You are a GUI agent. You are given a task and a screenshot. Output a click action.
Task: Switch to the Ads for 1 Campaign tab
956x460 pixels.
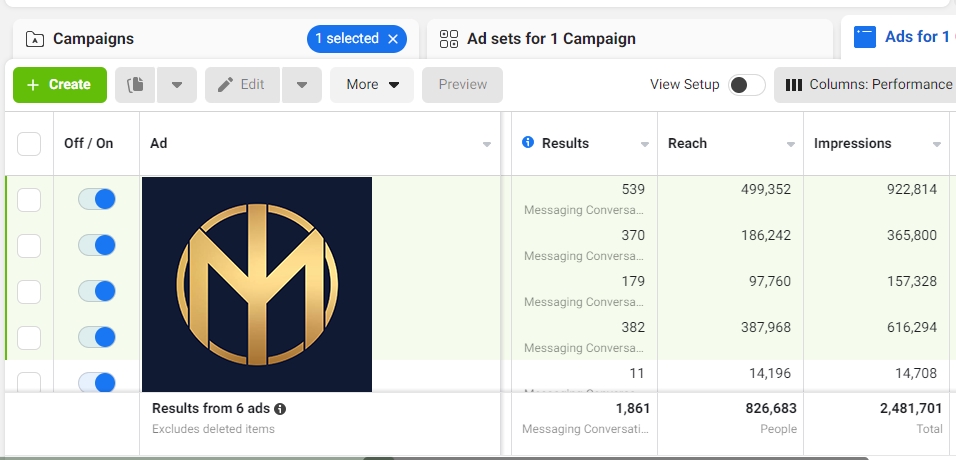click(899, 37)
